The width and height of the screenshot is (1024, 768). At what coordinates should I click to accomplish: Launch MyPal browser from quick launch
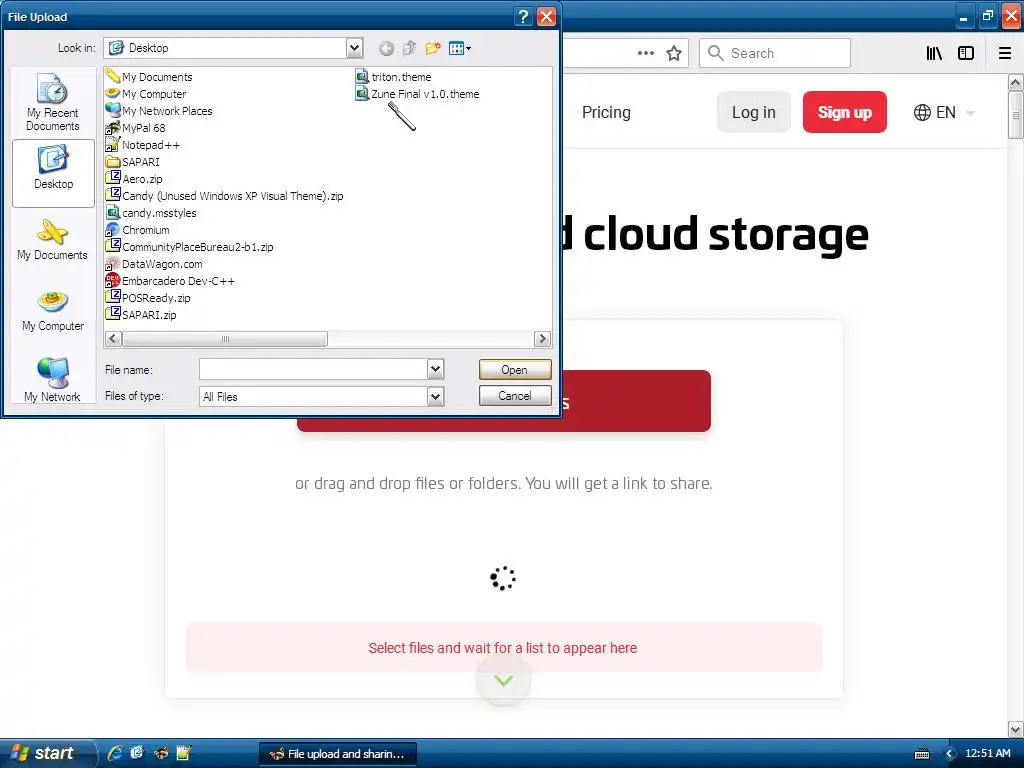coord(161,753)
